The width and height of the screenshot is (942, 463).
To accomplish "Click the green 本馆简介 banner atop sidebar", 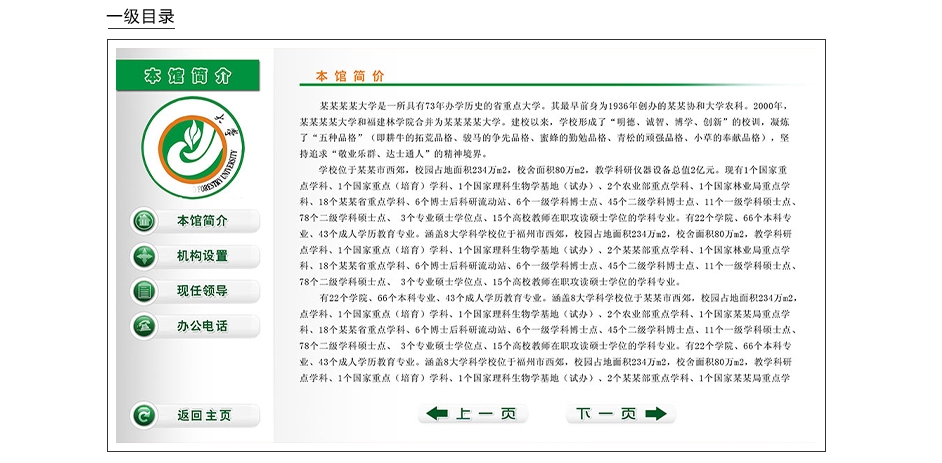I will (x=187, y=76).
